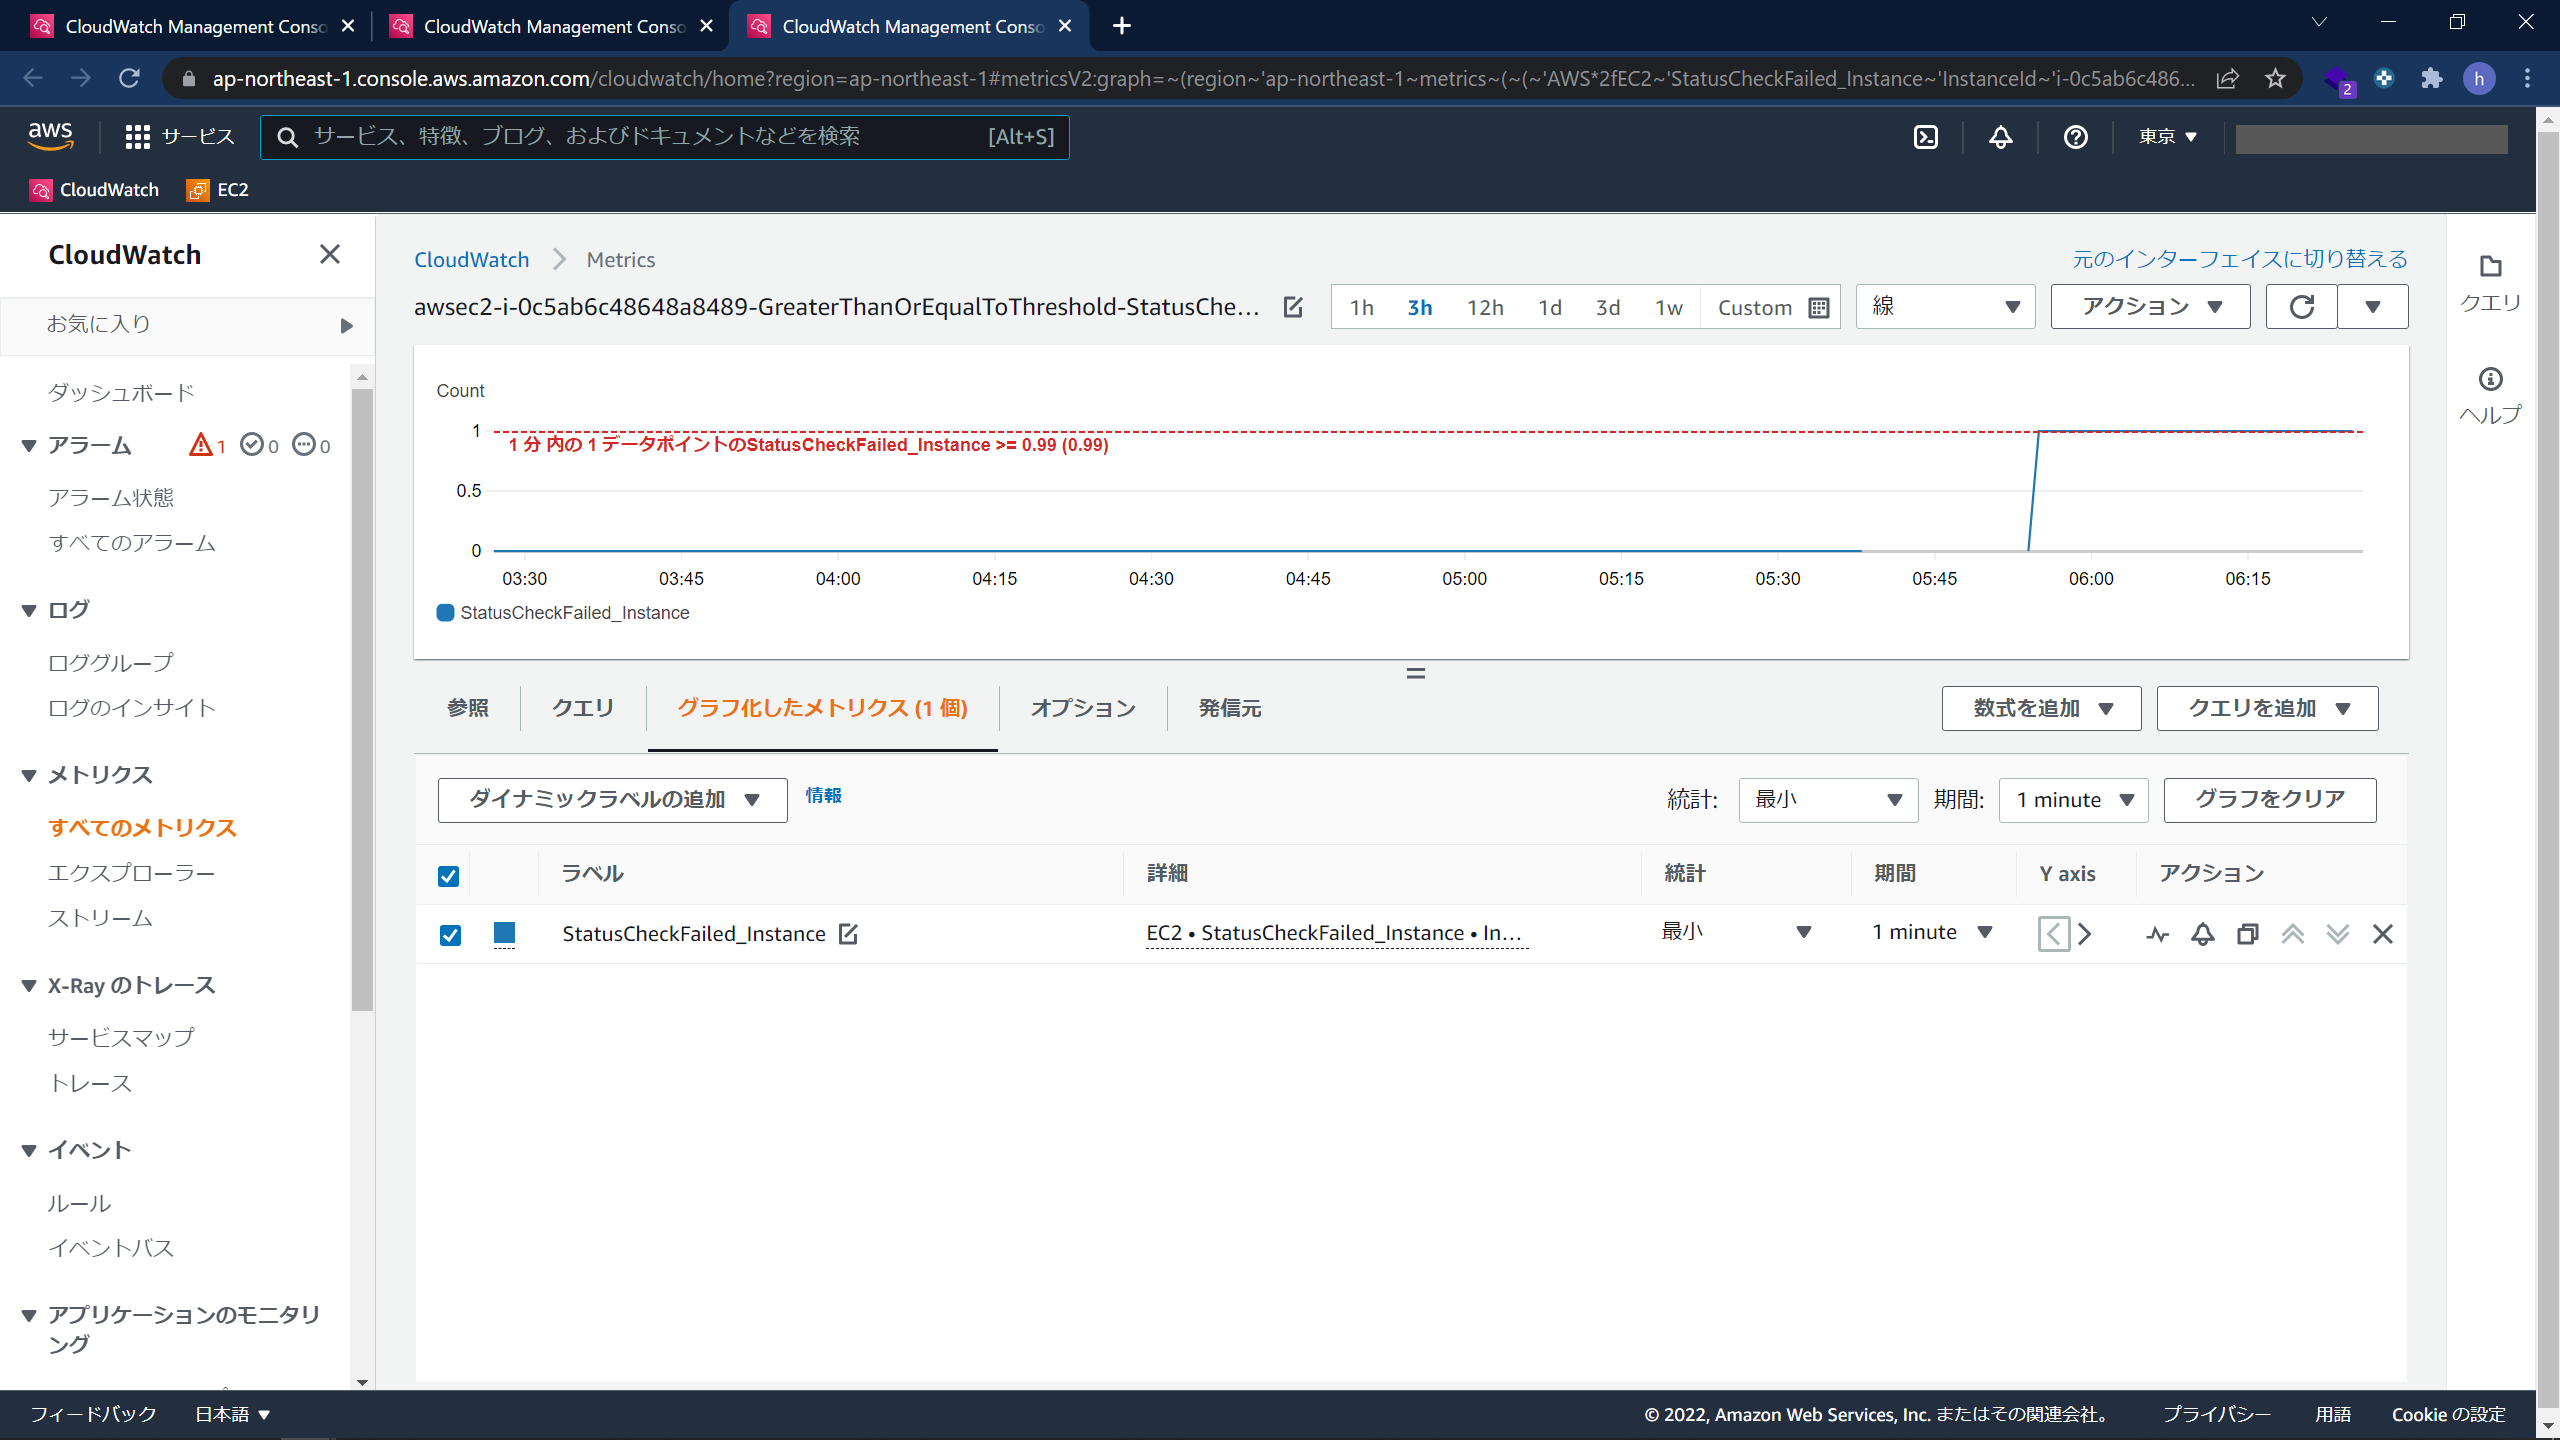Move metric to right Y axis arrow
This screenshot has height=1440, width=2560.
pyautogui.click(x=2085, y=934)
